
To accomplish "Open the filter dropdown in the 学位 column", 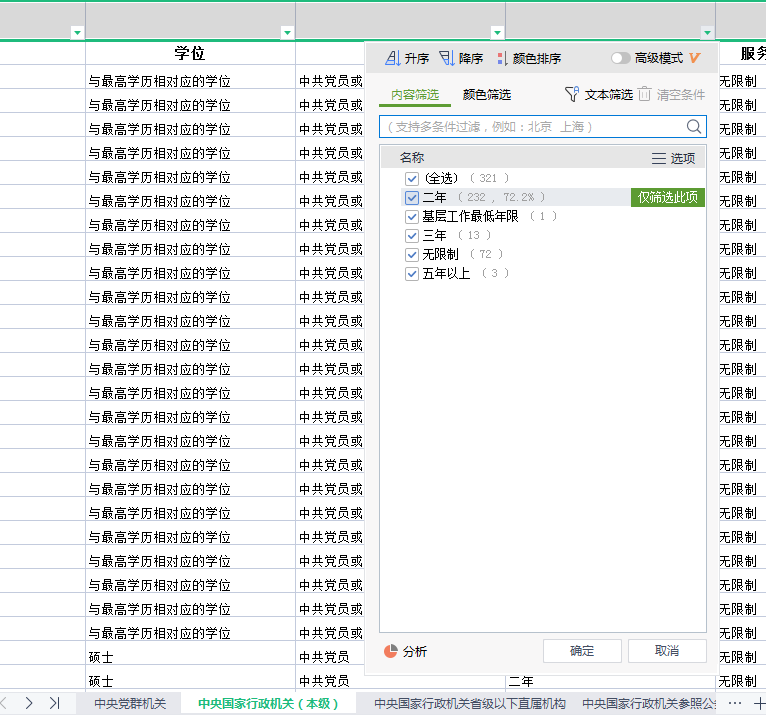I will [287, 32].
